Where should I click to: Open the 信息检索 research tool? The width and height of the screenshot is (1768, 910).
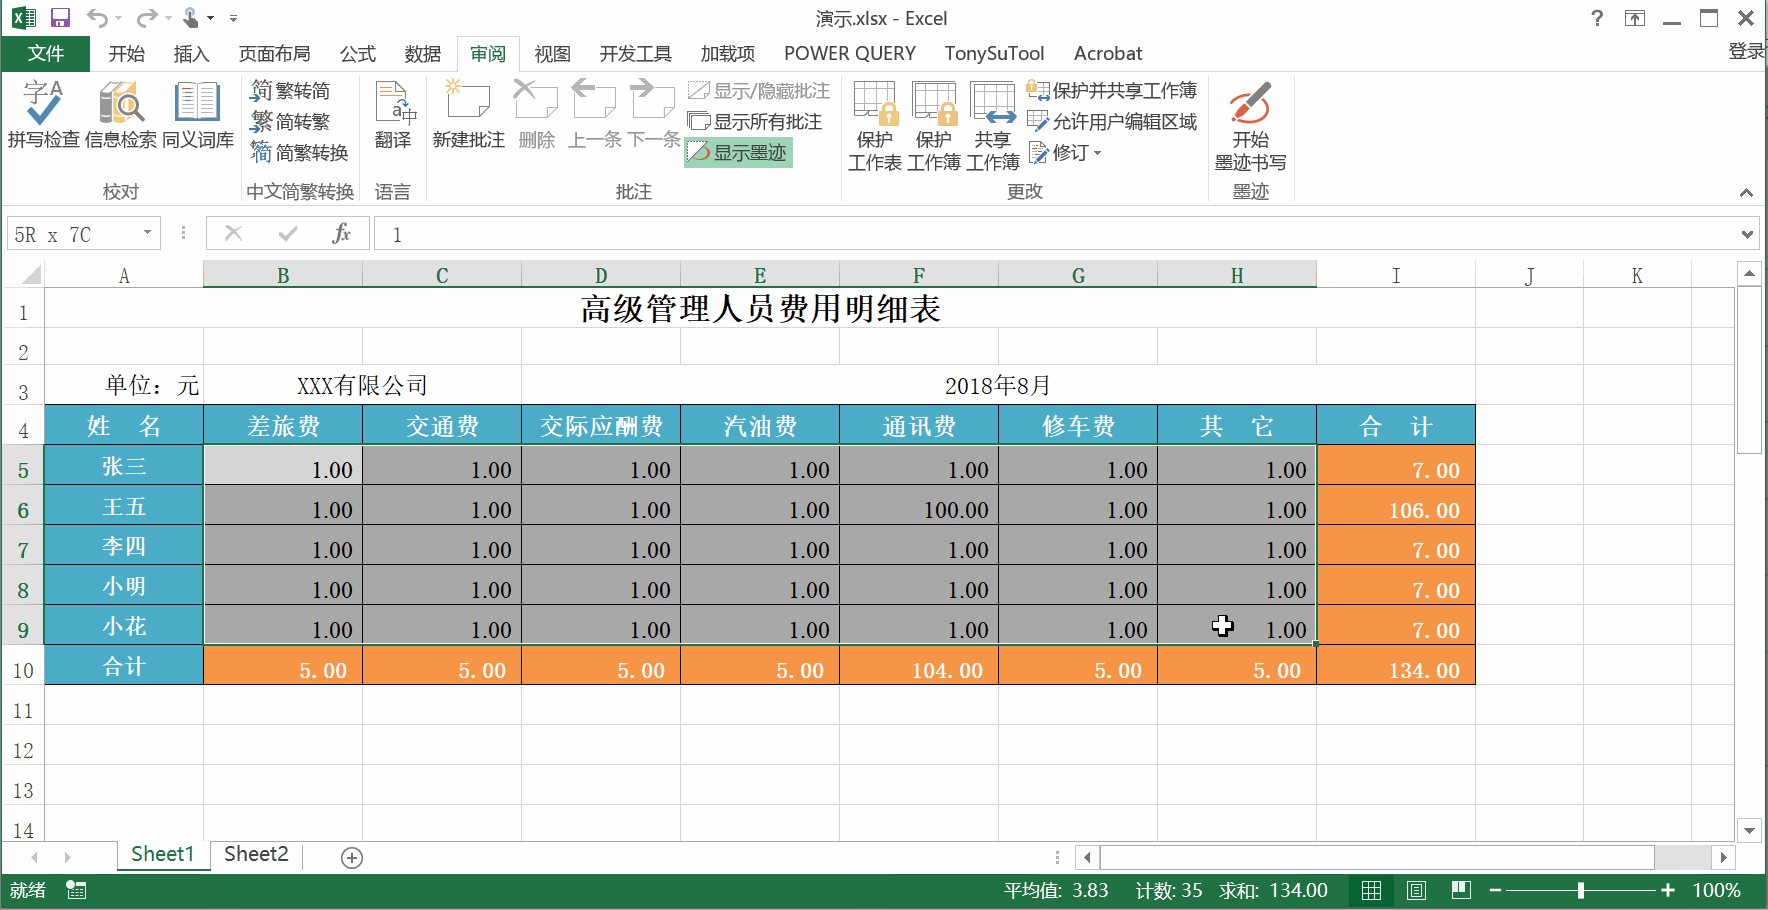tap(120, 120)
